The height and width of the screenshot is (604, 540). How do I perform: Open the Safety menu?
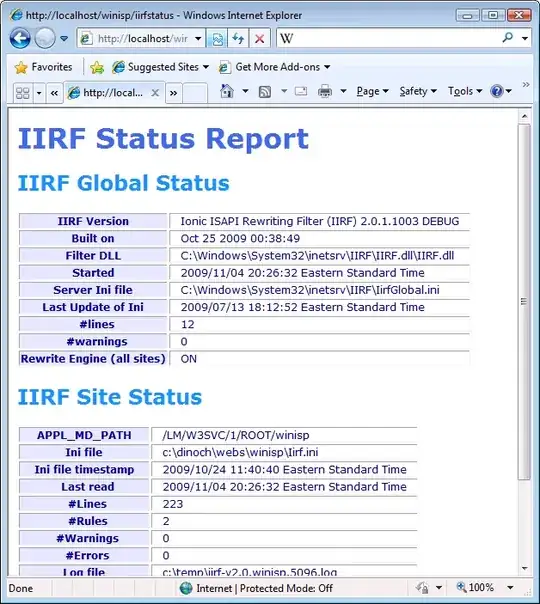pyautogui.click(x=418, y=91)
